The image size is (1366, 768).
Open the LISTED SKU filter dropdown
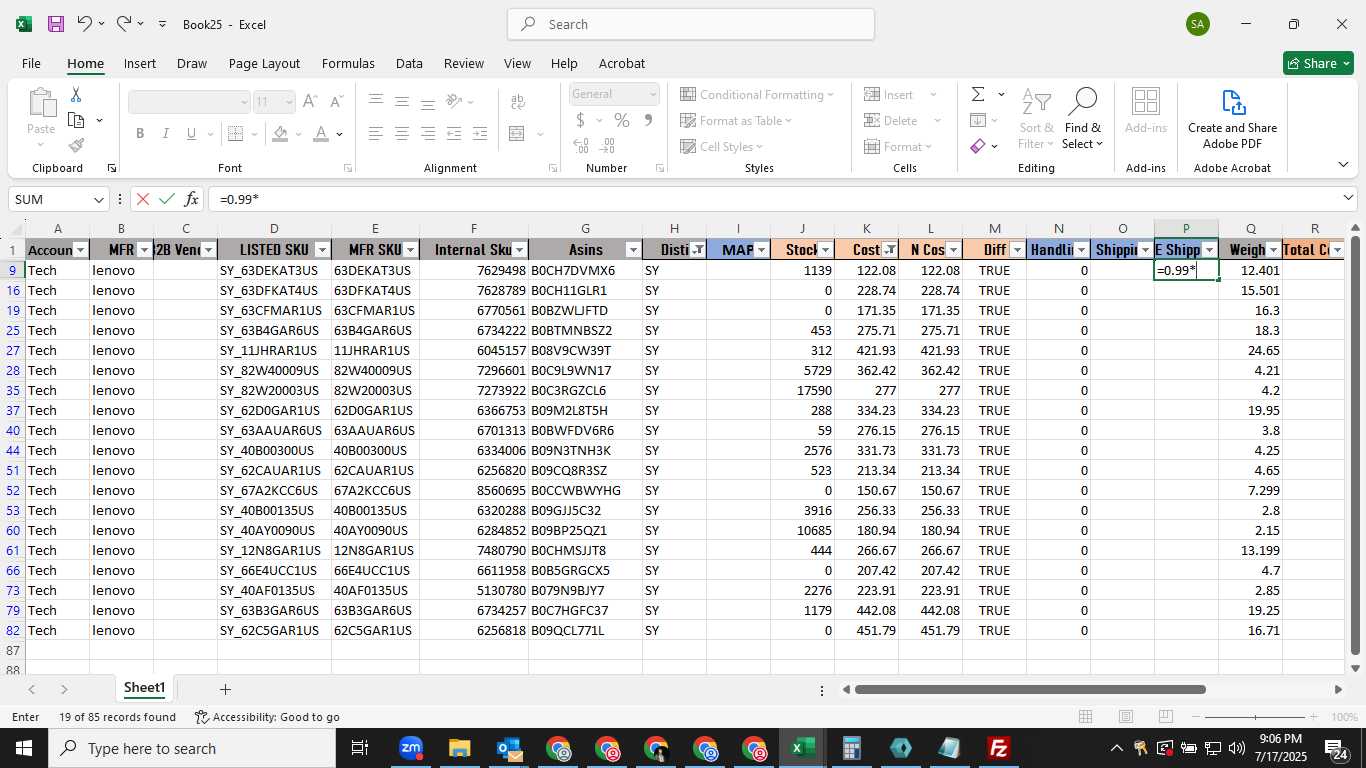[322, 250]
